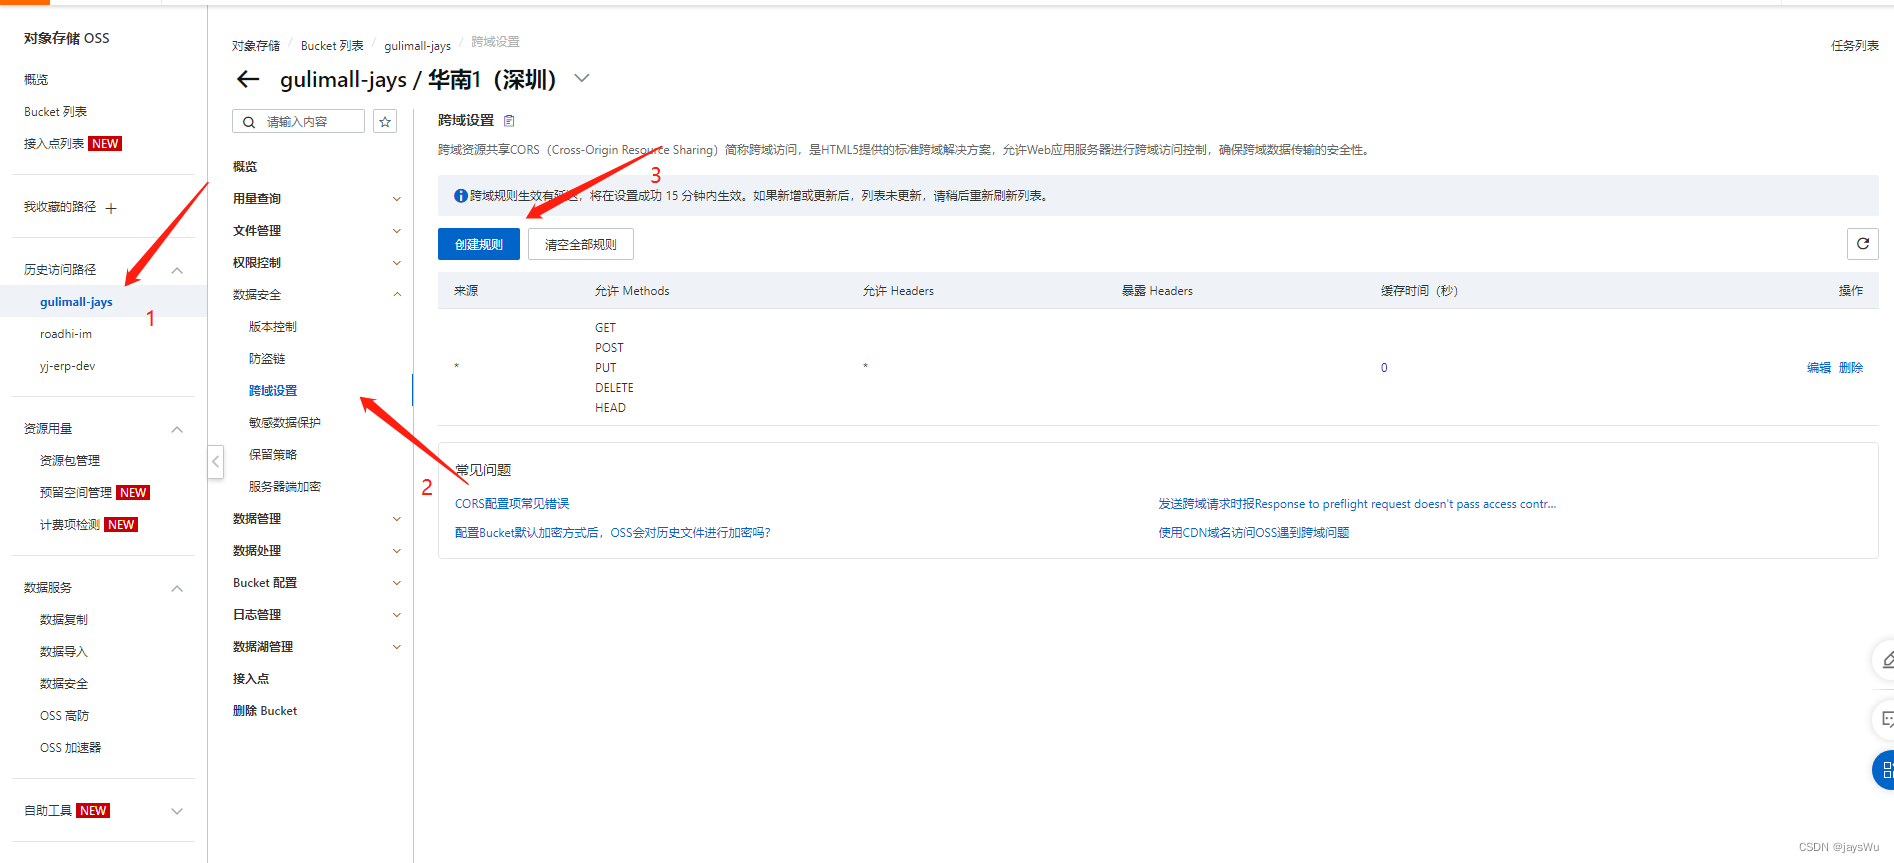Collapse the side menu with the arrow handle

click(215, 462)
